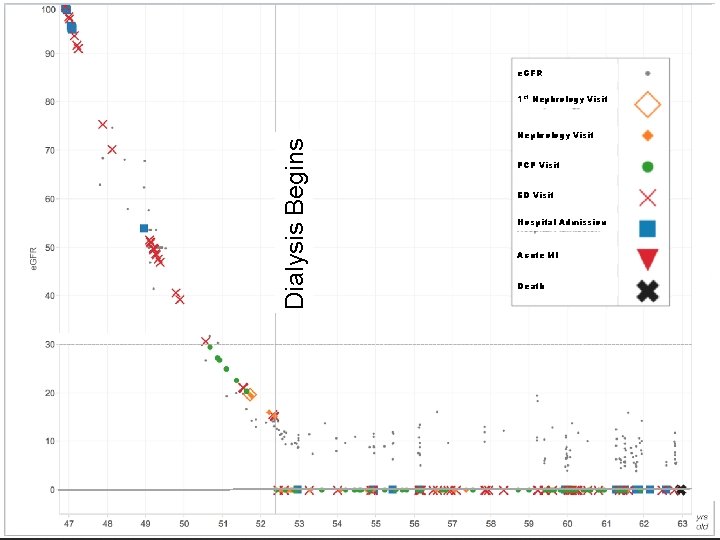This screenshot has height=540, width=720.
Task: Click the y-axis title 'eGFR'
Action: tap(34, 258)
